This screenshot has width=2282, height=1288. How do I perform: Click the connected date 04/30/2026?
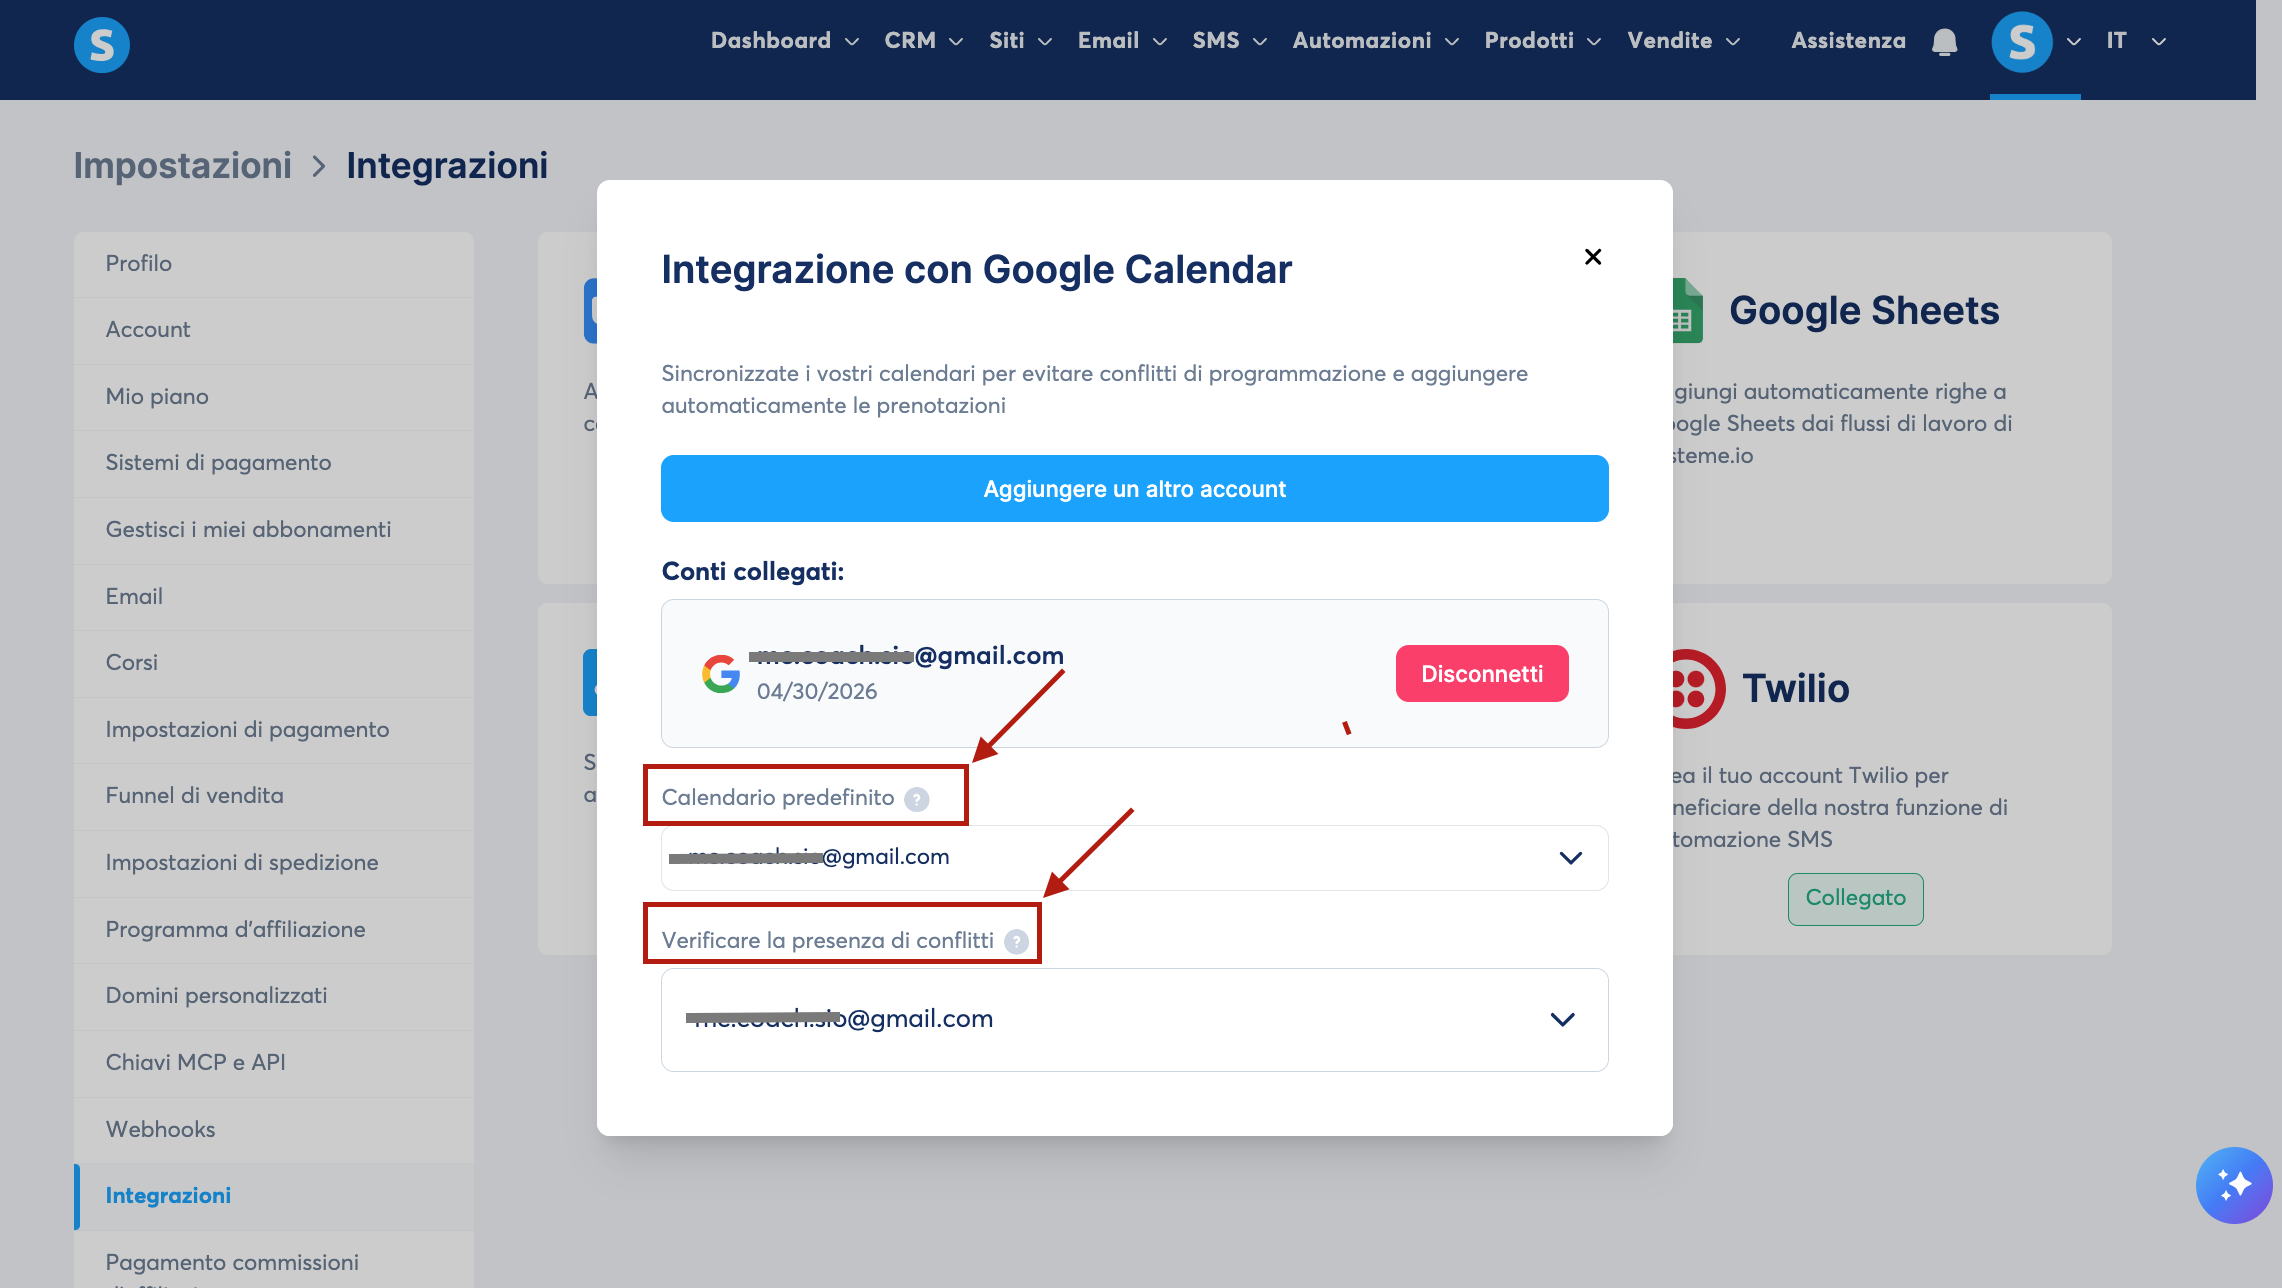[817, 692]
